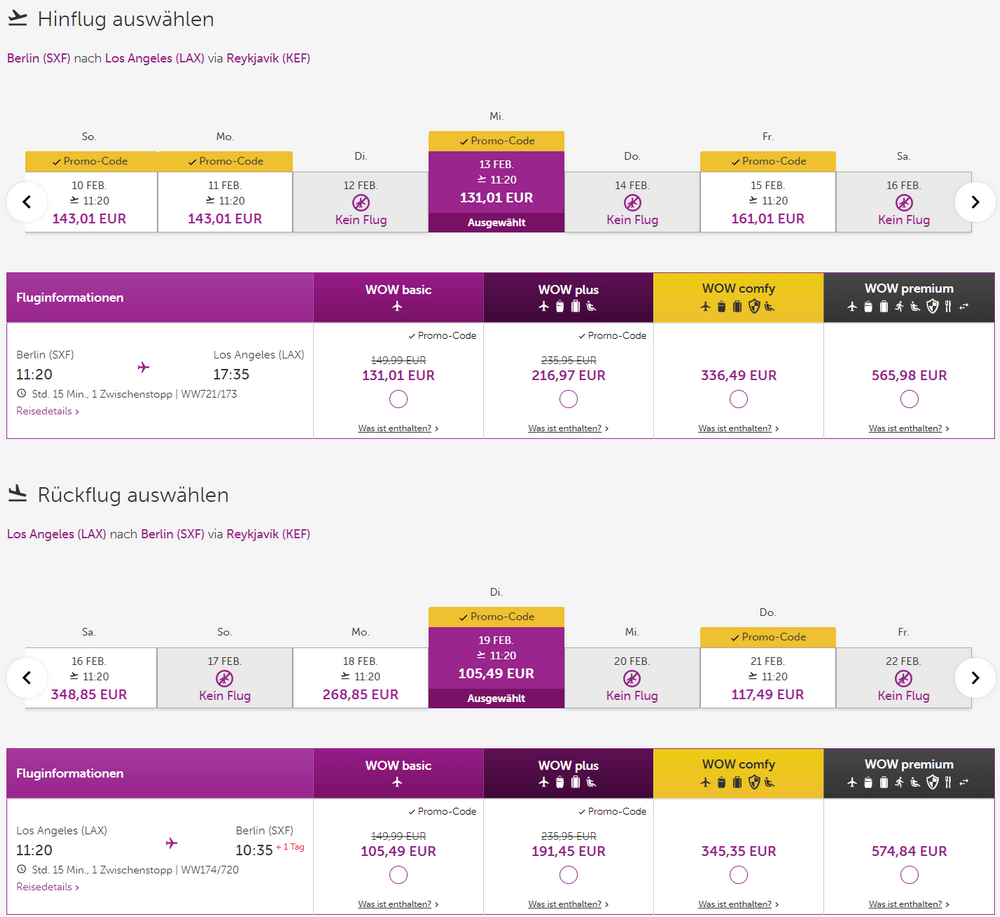Screen dimensions: 1000x917
Task: Select outbound WOW comfy fare 336,49 EUR
Action: tap(738, 399)
